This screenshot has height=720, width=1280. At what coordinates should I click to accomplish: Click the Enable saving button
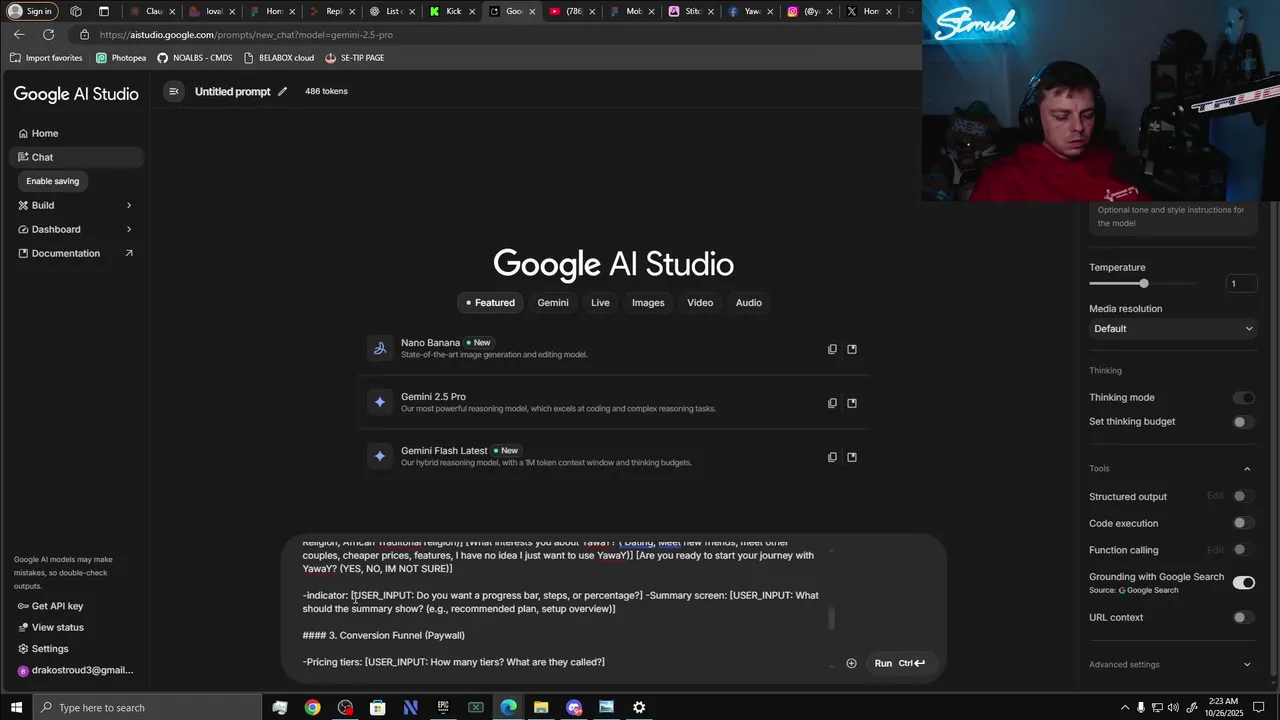53,181
